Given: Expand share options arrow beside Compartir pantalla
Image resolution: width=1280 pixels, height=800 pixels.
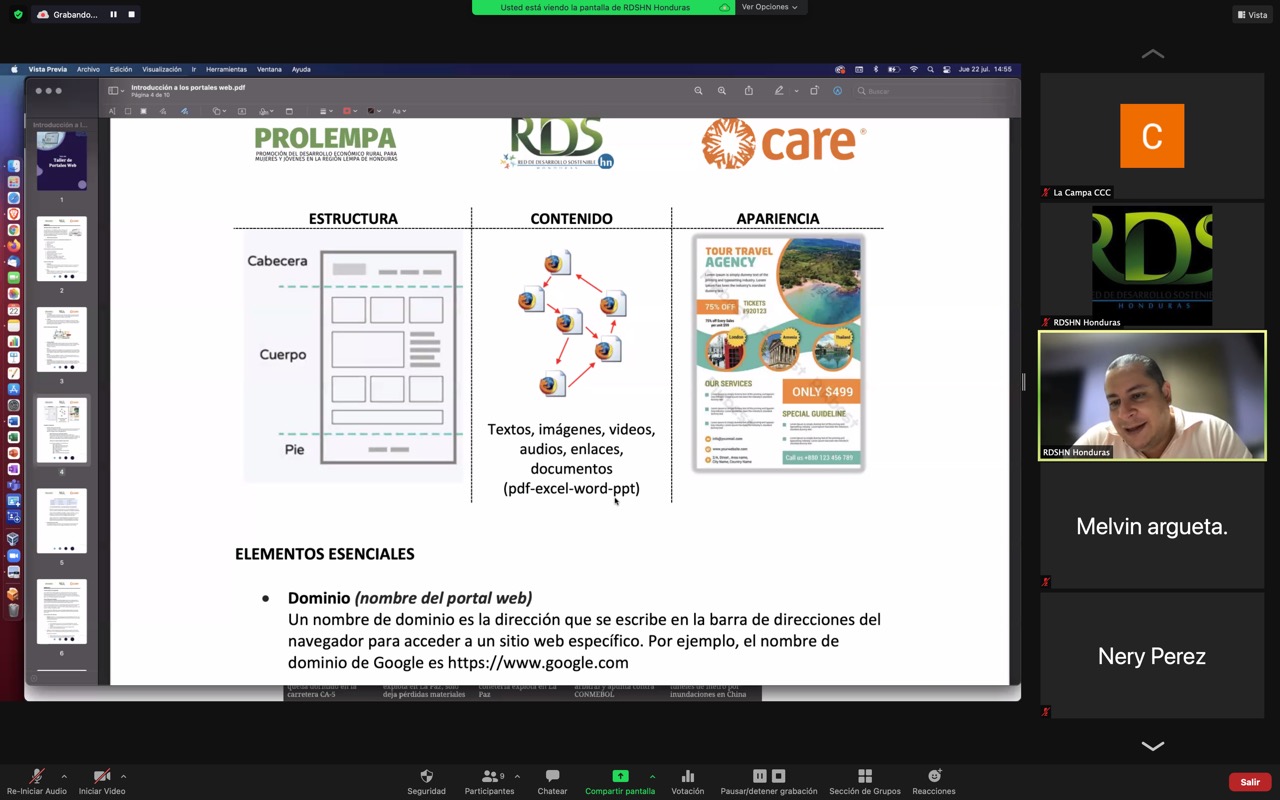Looking at the screenshot, I should pyautogui.click(x=652, y=776).
